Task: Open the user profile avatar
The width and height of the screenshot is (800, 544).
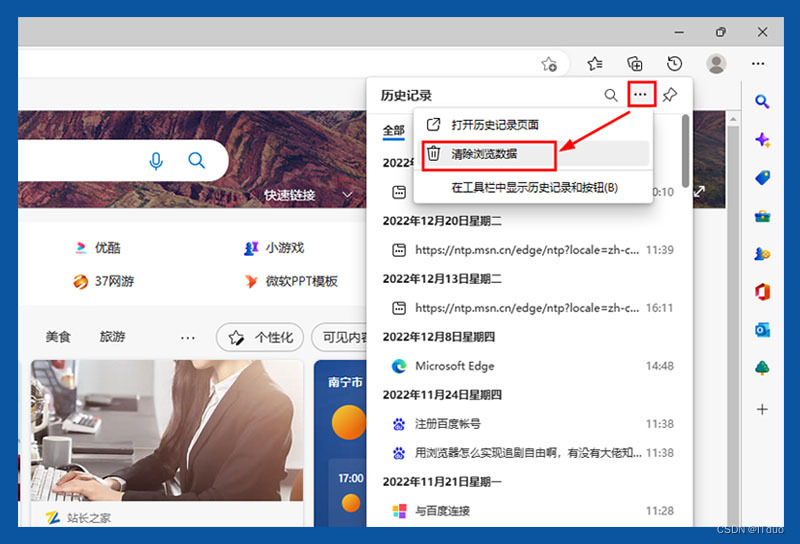Action: pos(716,64)
